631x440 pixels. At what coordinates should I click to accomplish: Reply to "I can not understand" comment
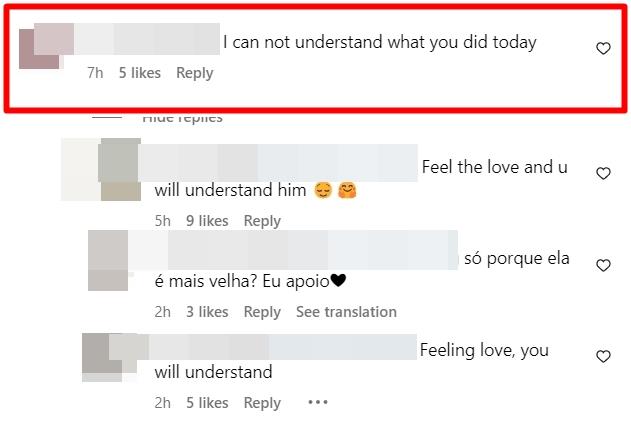195,73
